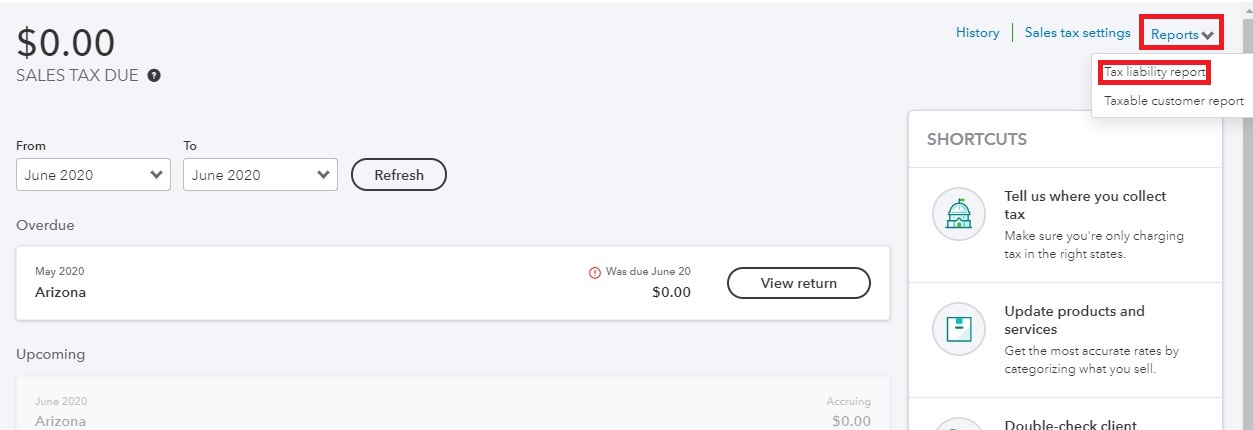Click the Refresh button
Screen dimensions: 1253x430
pos(399,175)
